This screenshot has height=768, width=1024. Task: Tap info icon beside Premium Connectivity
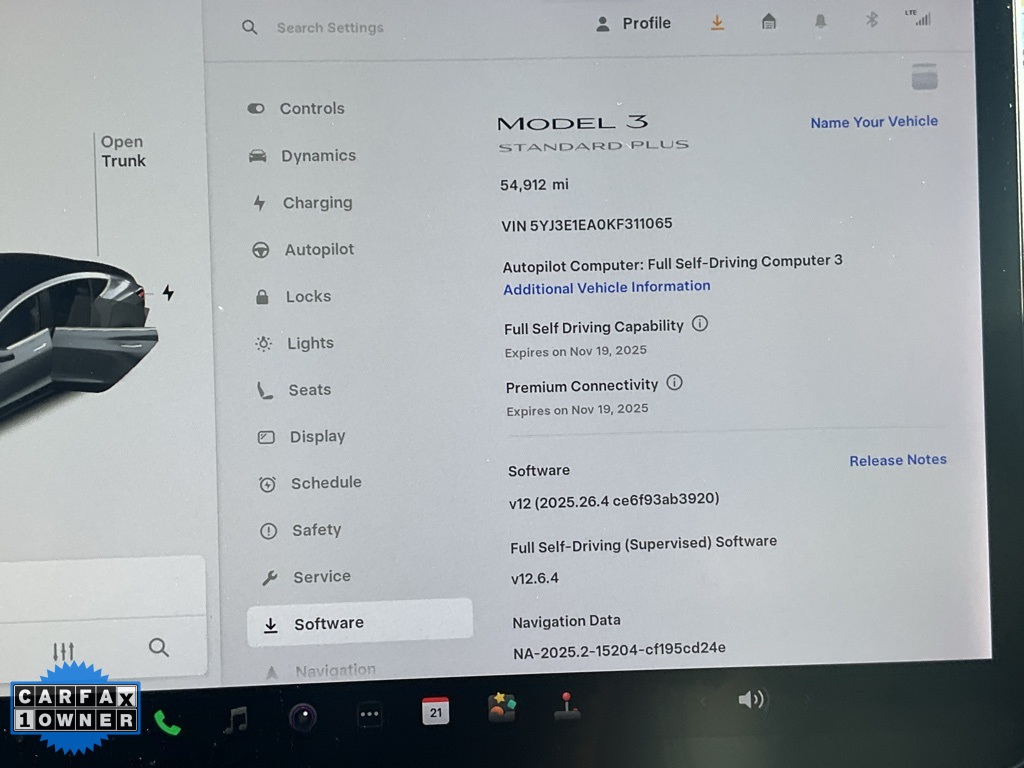[x=675, y=383]
